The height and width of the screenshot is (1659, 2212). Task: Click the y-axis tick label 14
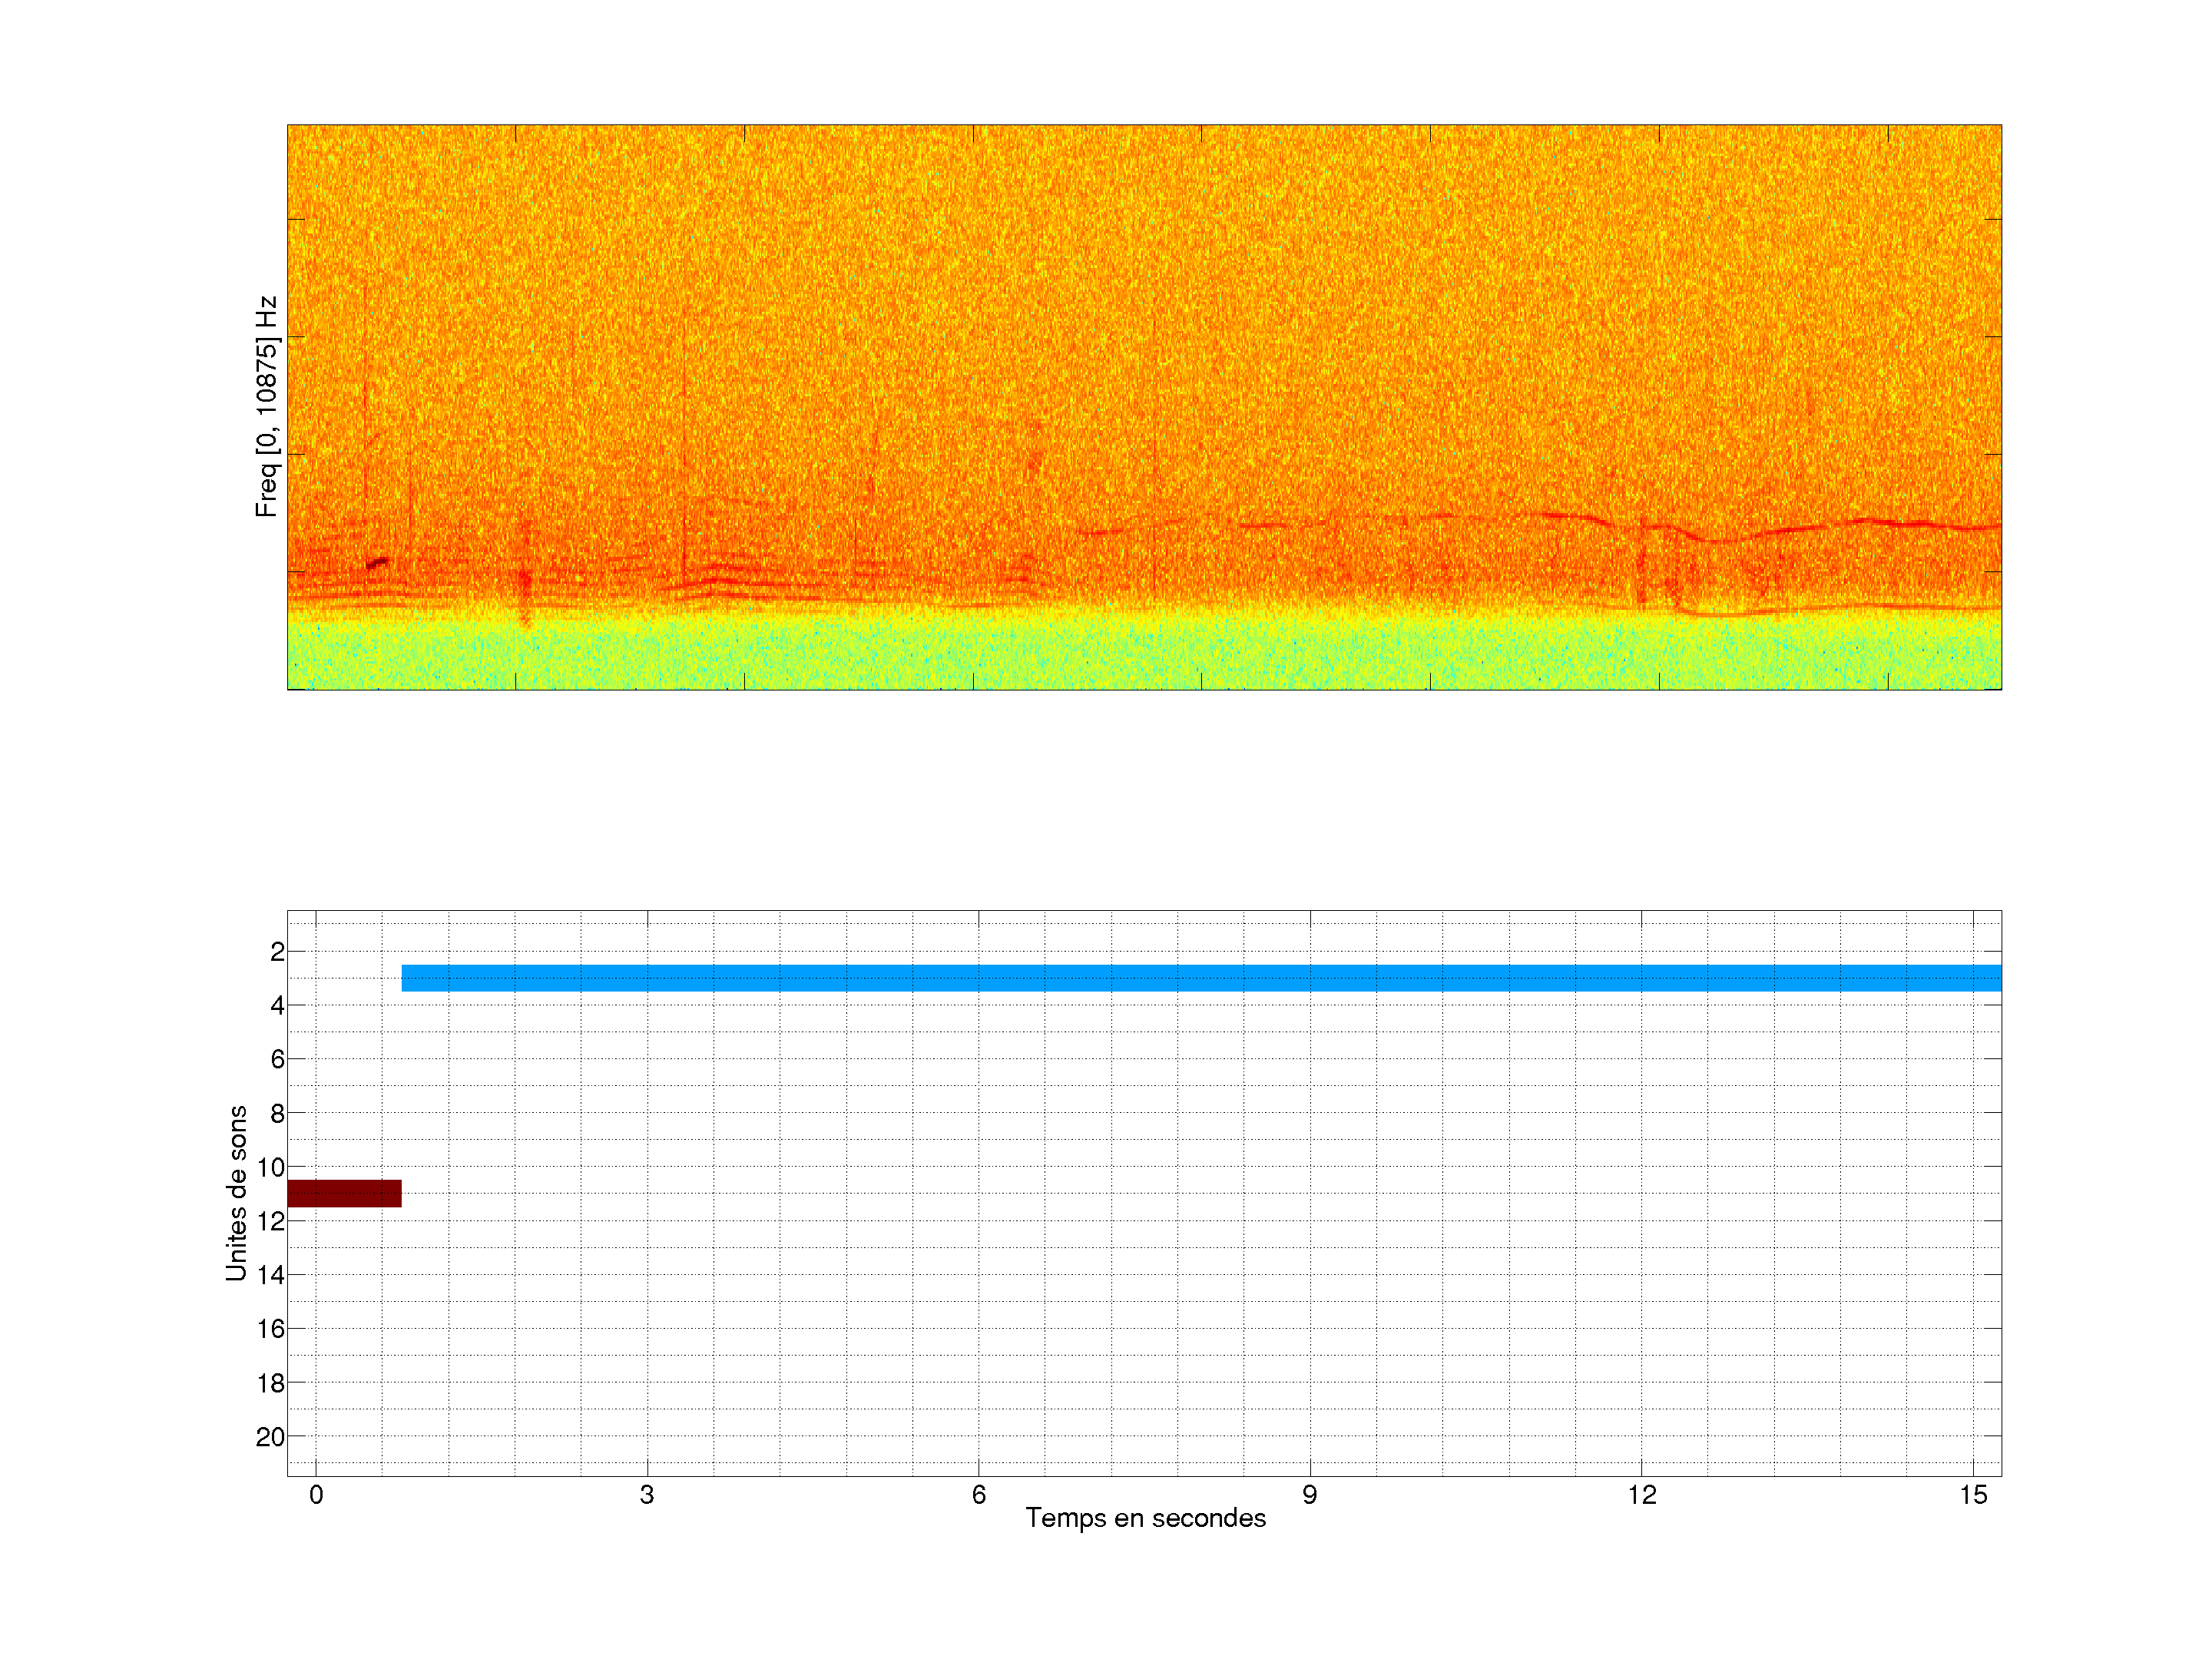(x=270, y=1275)
